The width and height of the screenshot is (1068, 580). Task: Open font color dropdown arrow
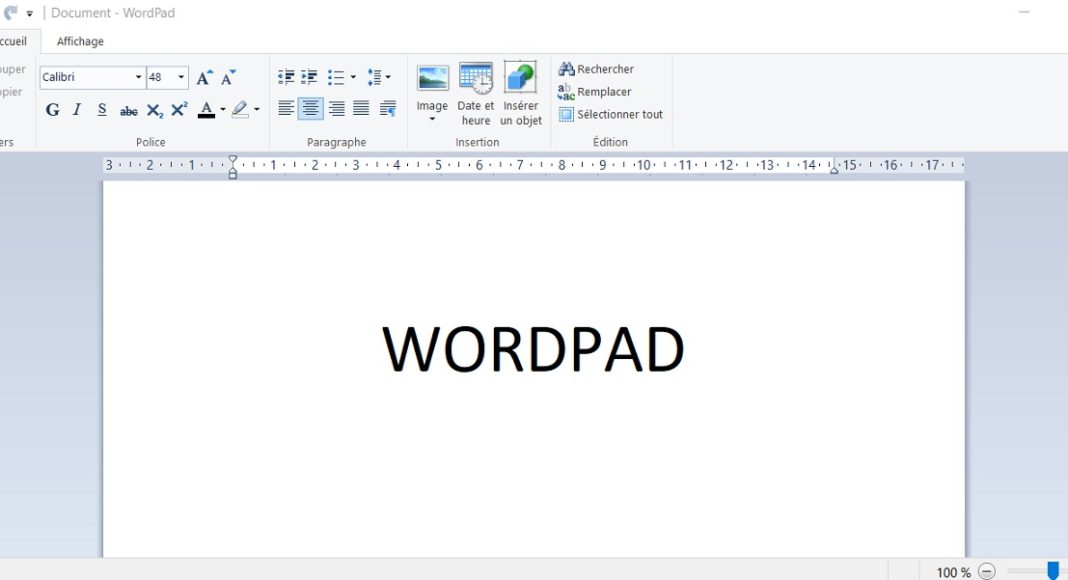click(x=223, y=110)
